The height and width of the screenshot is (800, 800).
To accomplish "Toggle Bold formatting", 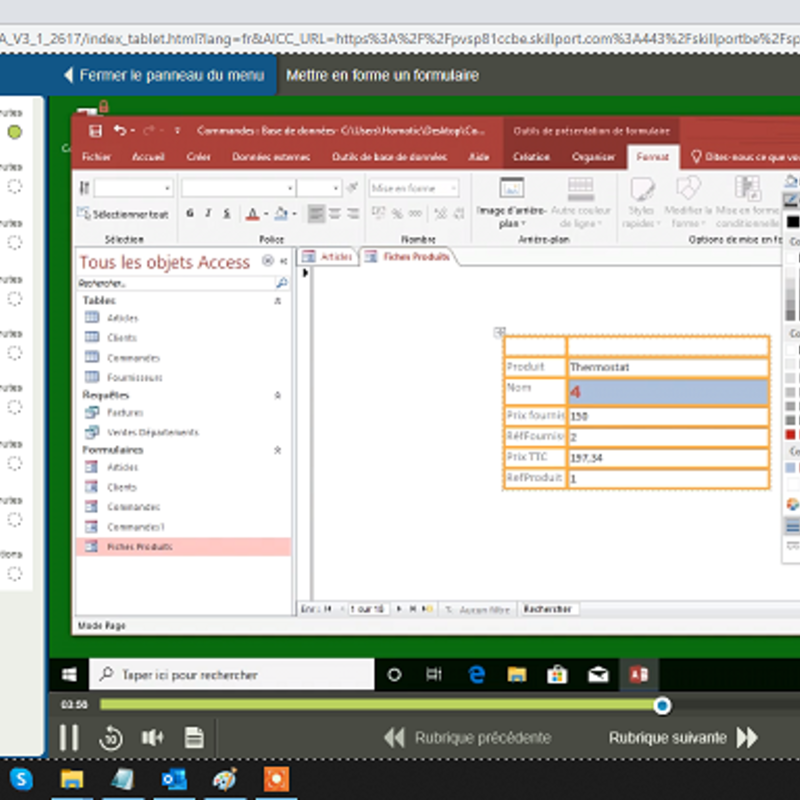I will (x=190, y=213).
